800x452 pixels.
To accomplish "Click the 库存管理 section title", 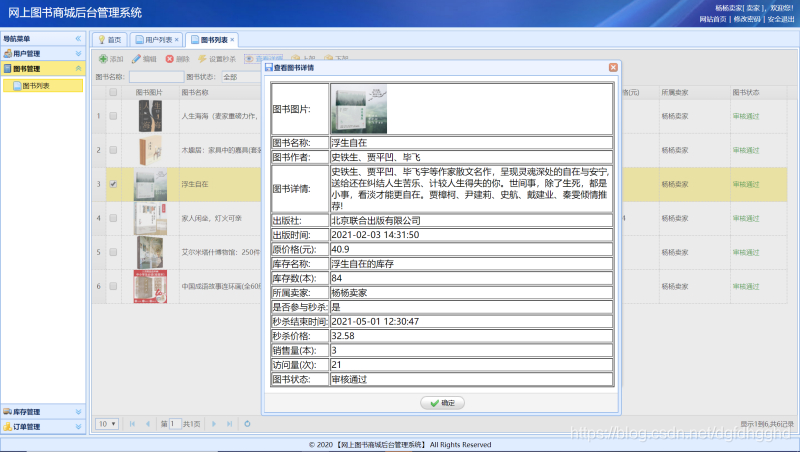I will coord(27,412).
